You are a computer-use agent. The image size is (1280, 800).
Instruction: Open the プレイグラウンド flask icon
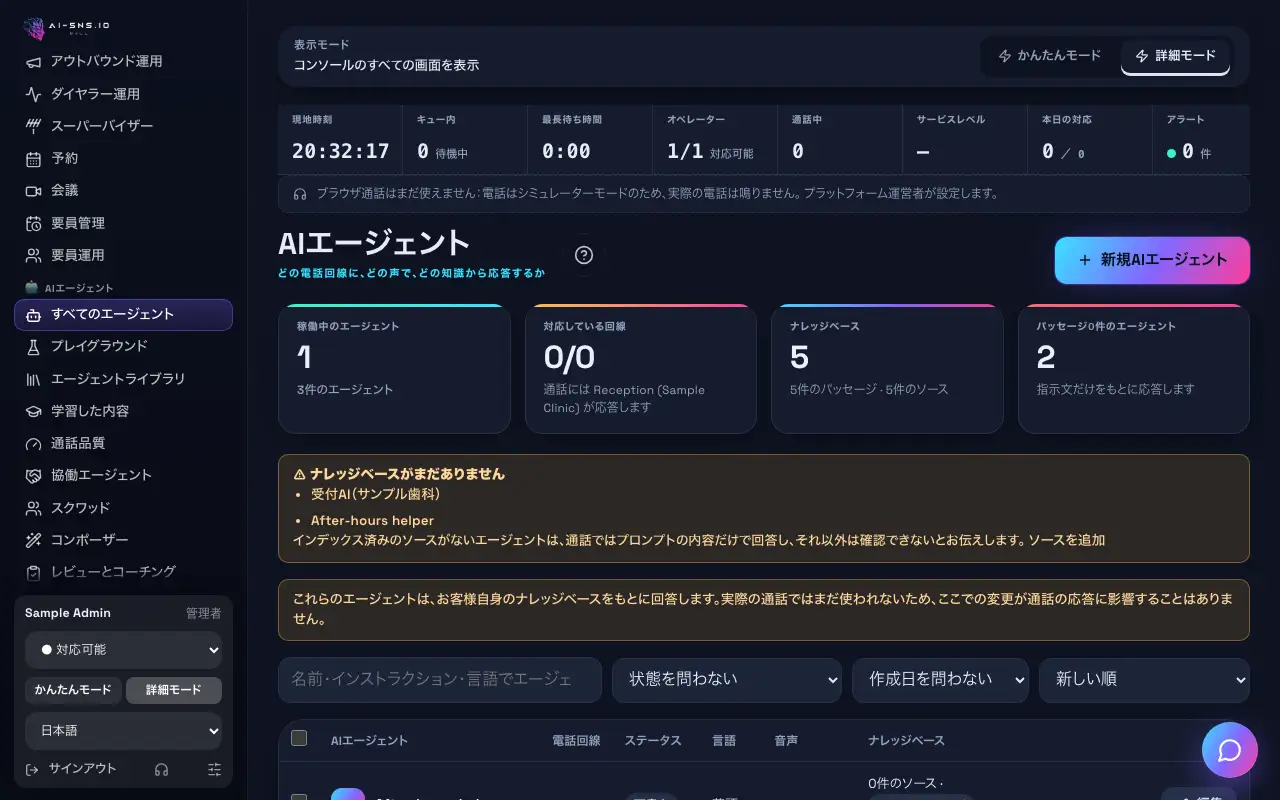point(33,346)
